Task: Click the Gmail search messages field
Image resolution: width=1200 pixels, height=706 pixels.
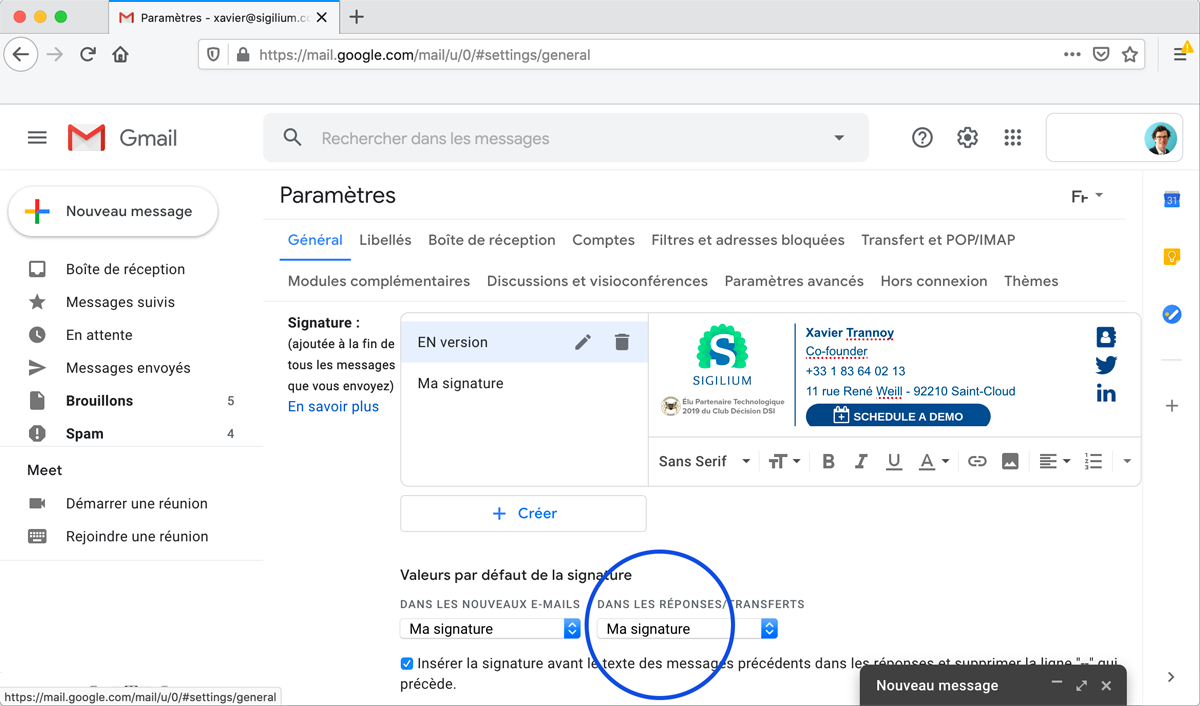Action: coord(565,138)
